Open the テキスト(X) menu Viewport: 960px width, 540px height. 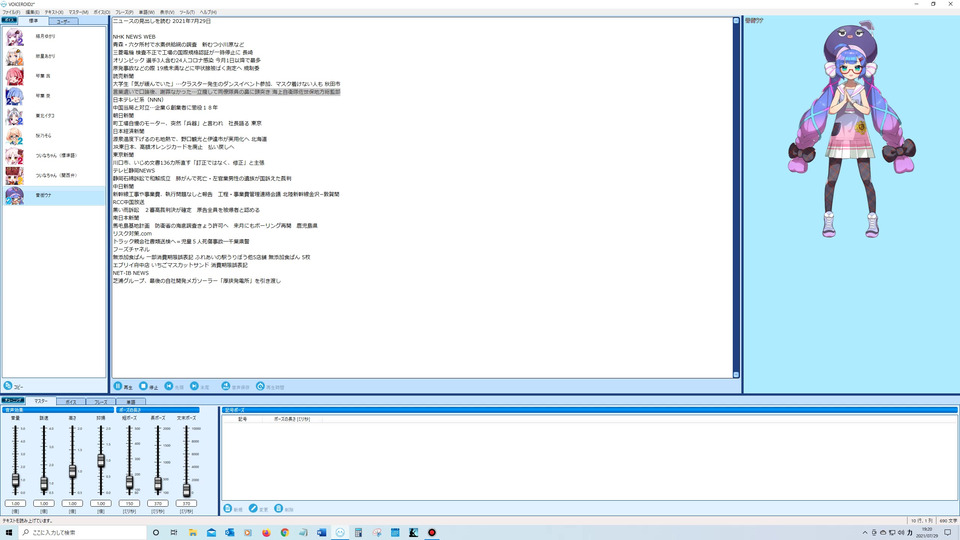click(x=54, y=12)
